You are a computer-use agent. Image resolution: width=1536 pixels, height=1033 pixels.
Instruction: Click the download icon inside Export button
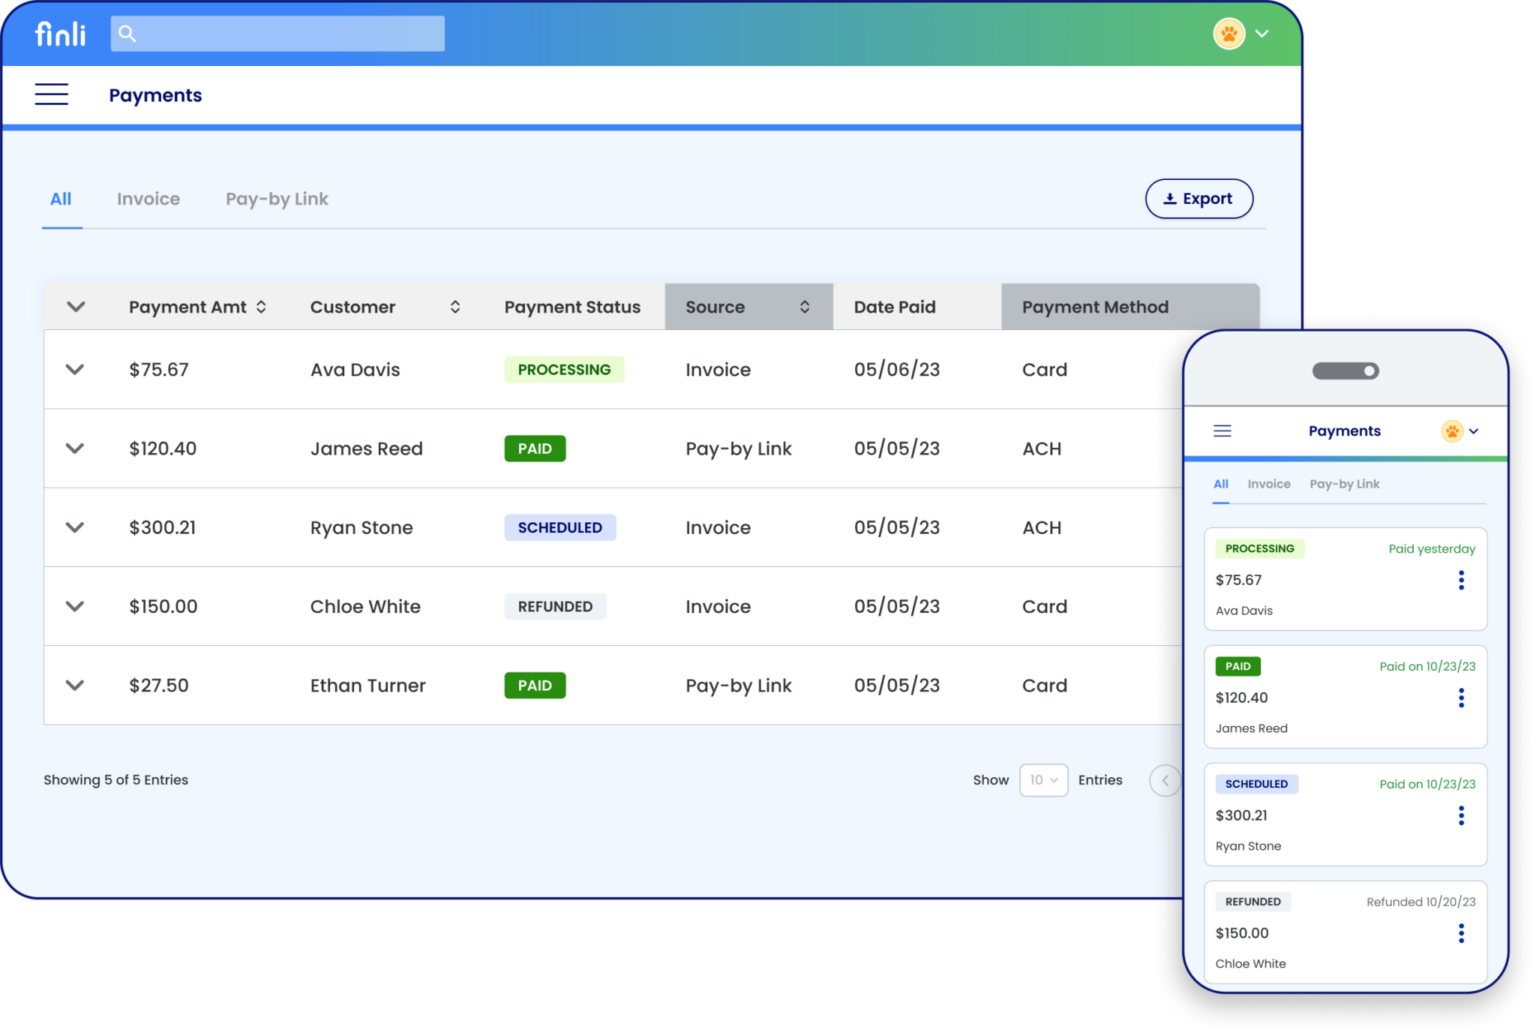click(x=1169, y=198)
